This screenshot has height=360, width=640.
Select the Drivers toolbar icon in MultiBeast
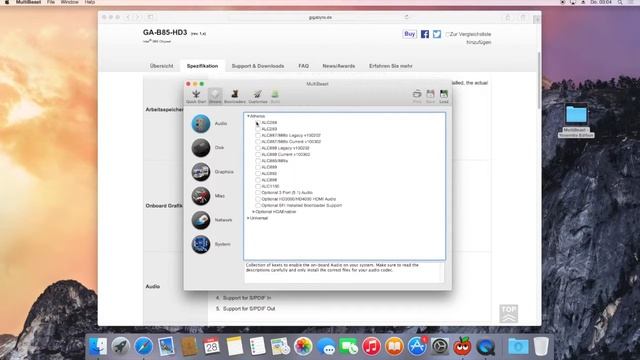pyautogui.click(x=215, y=96)
